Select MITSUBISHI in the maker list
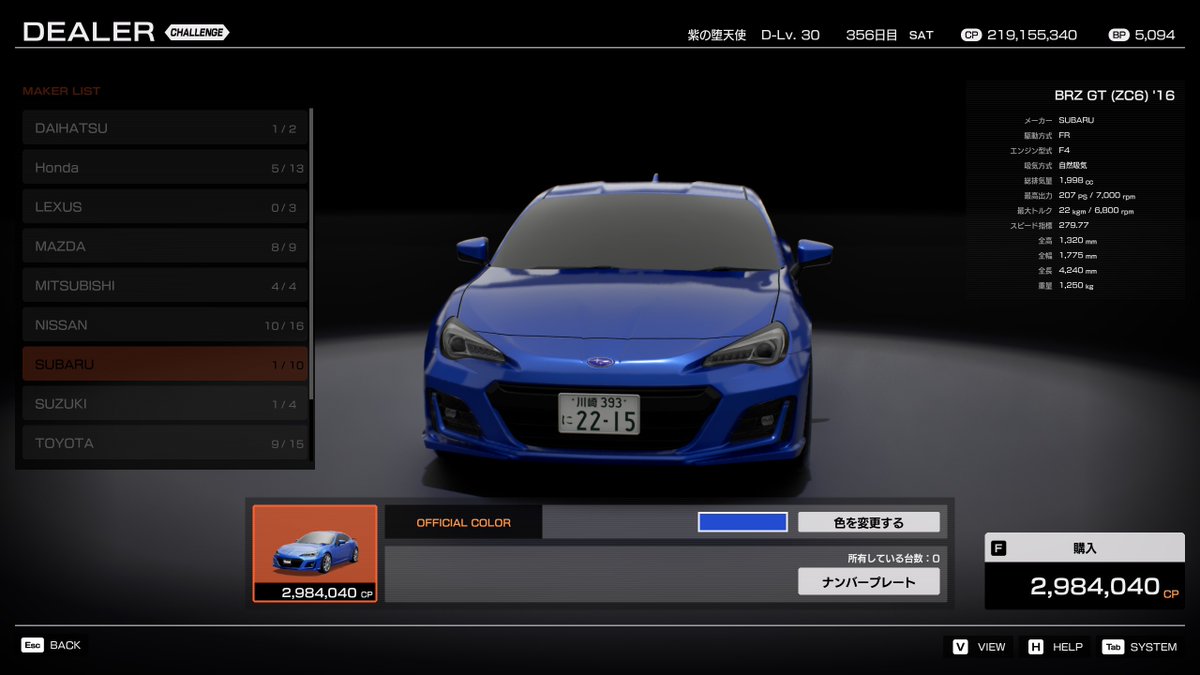 [165, 285]
